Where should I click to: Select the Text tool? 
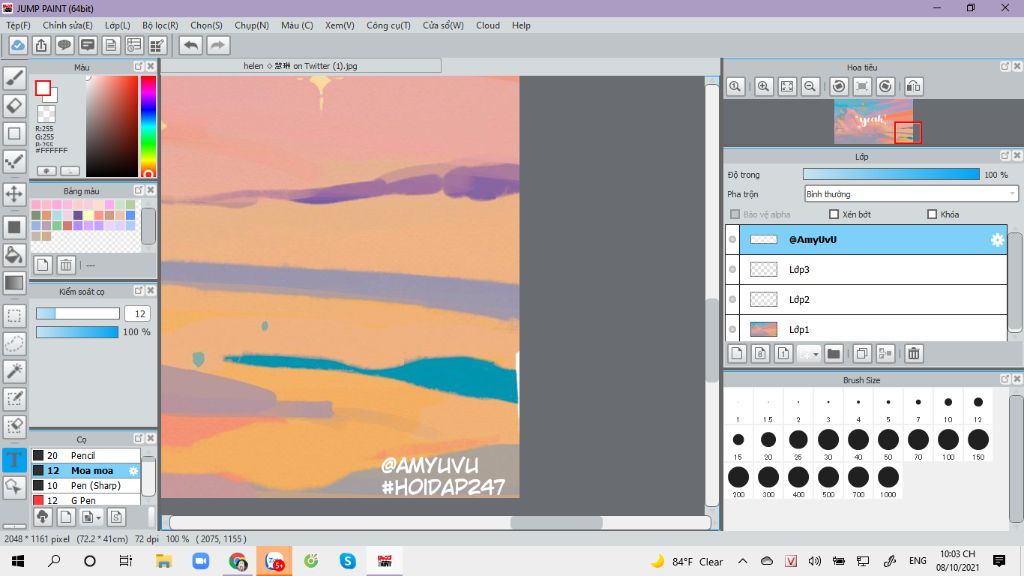[x=14, y=459]
